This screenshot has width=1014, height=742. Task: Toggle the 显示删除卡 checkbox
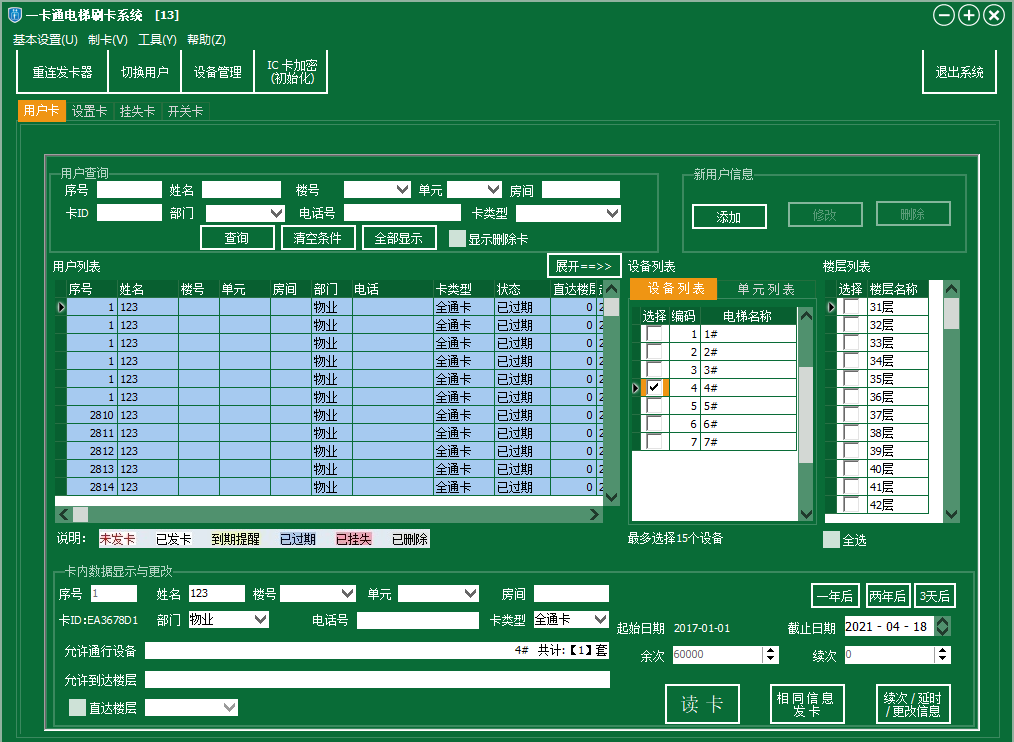[457, 239]
